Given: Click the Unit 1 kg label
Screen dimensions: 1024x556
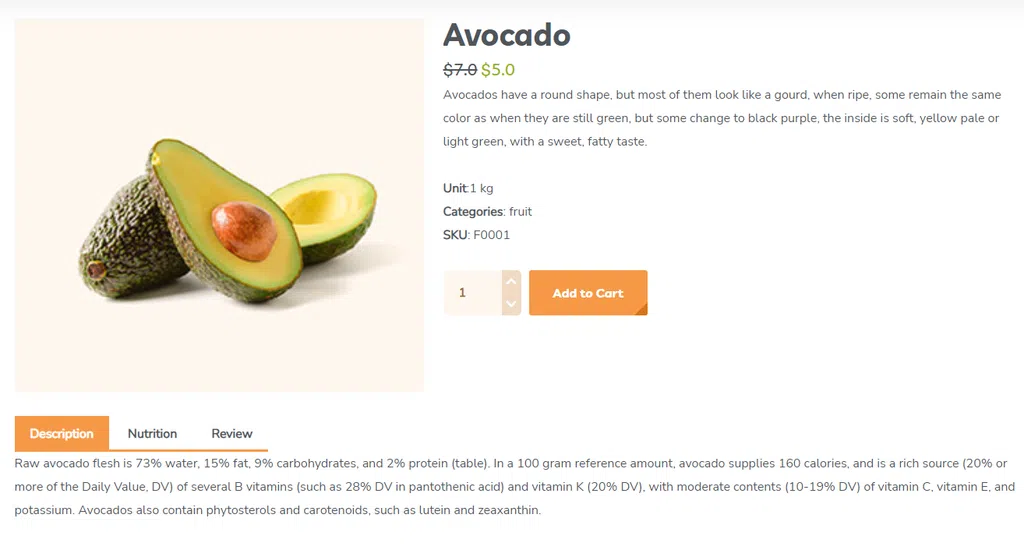Looking at the screenshot, I should (x=468, y=188).
